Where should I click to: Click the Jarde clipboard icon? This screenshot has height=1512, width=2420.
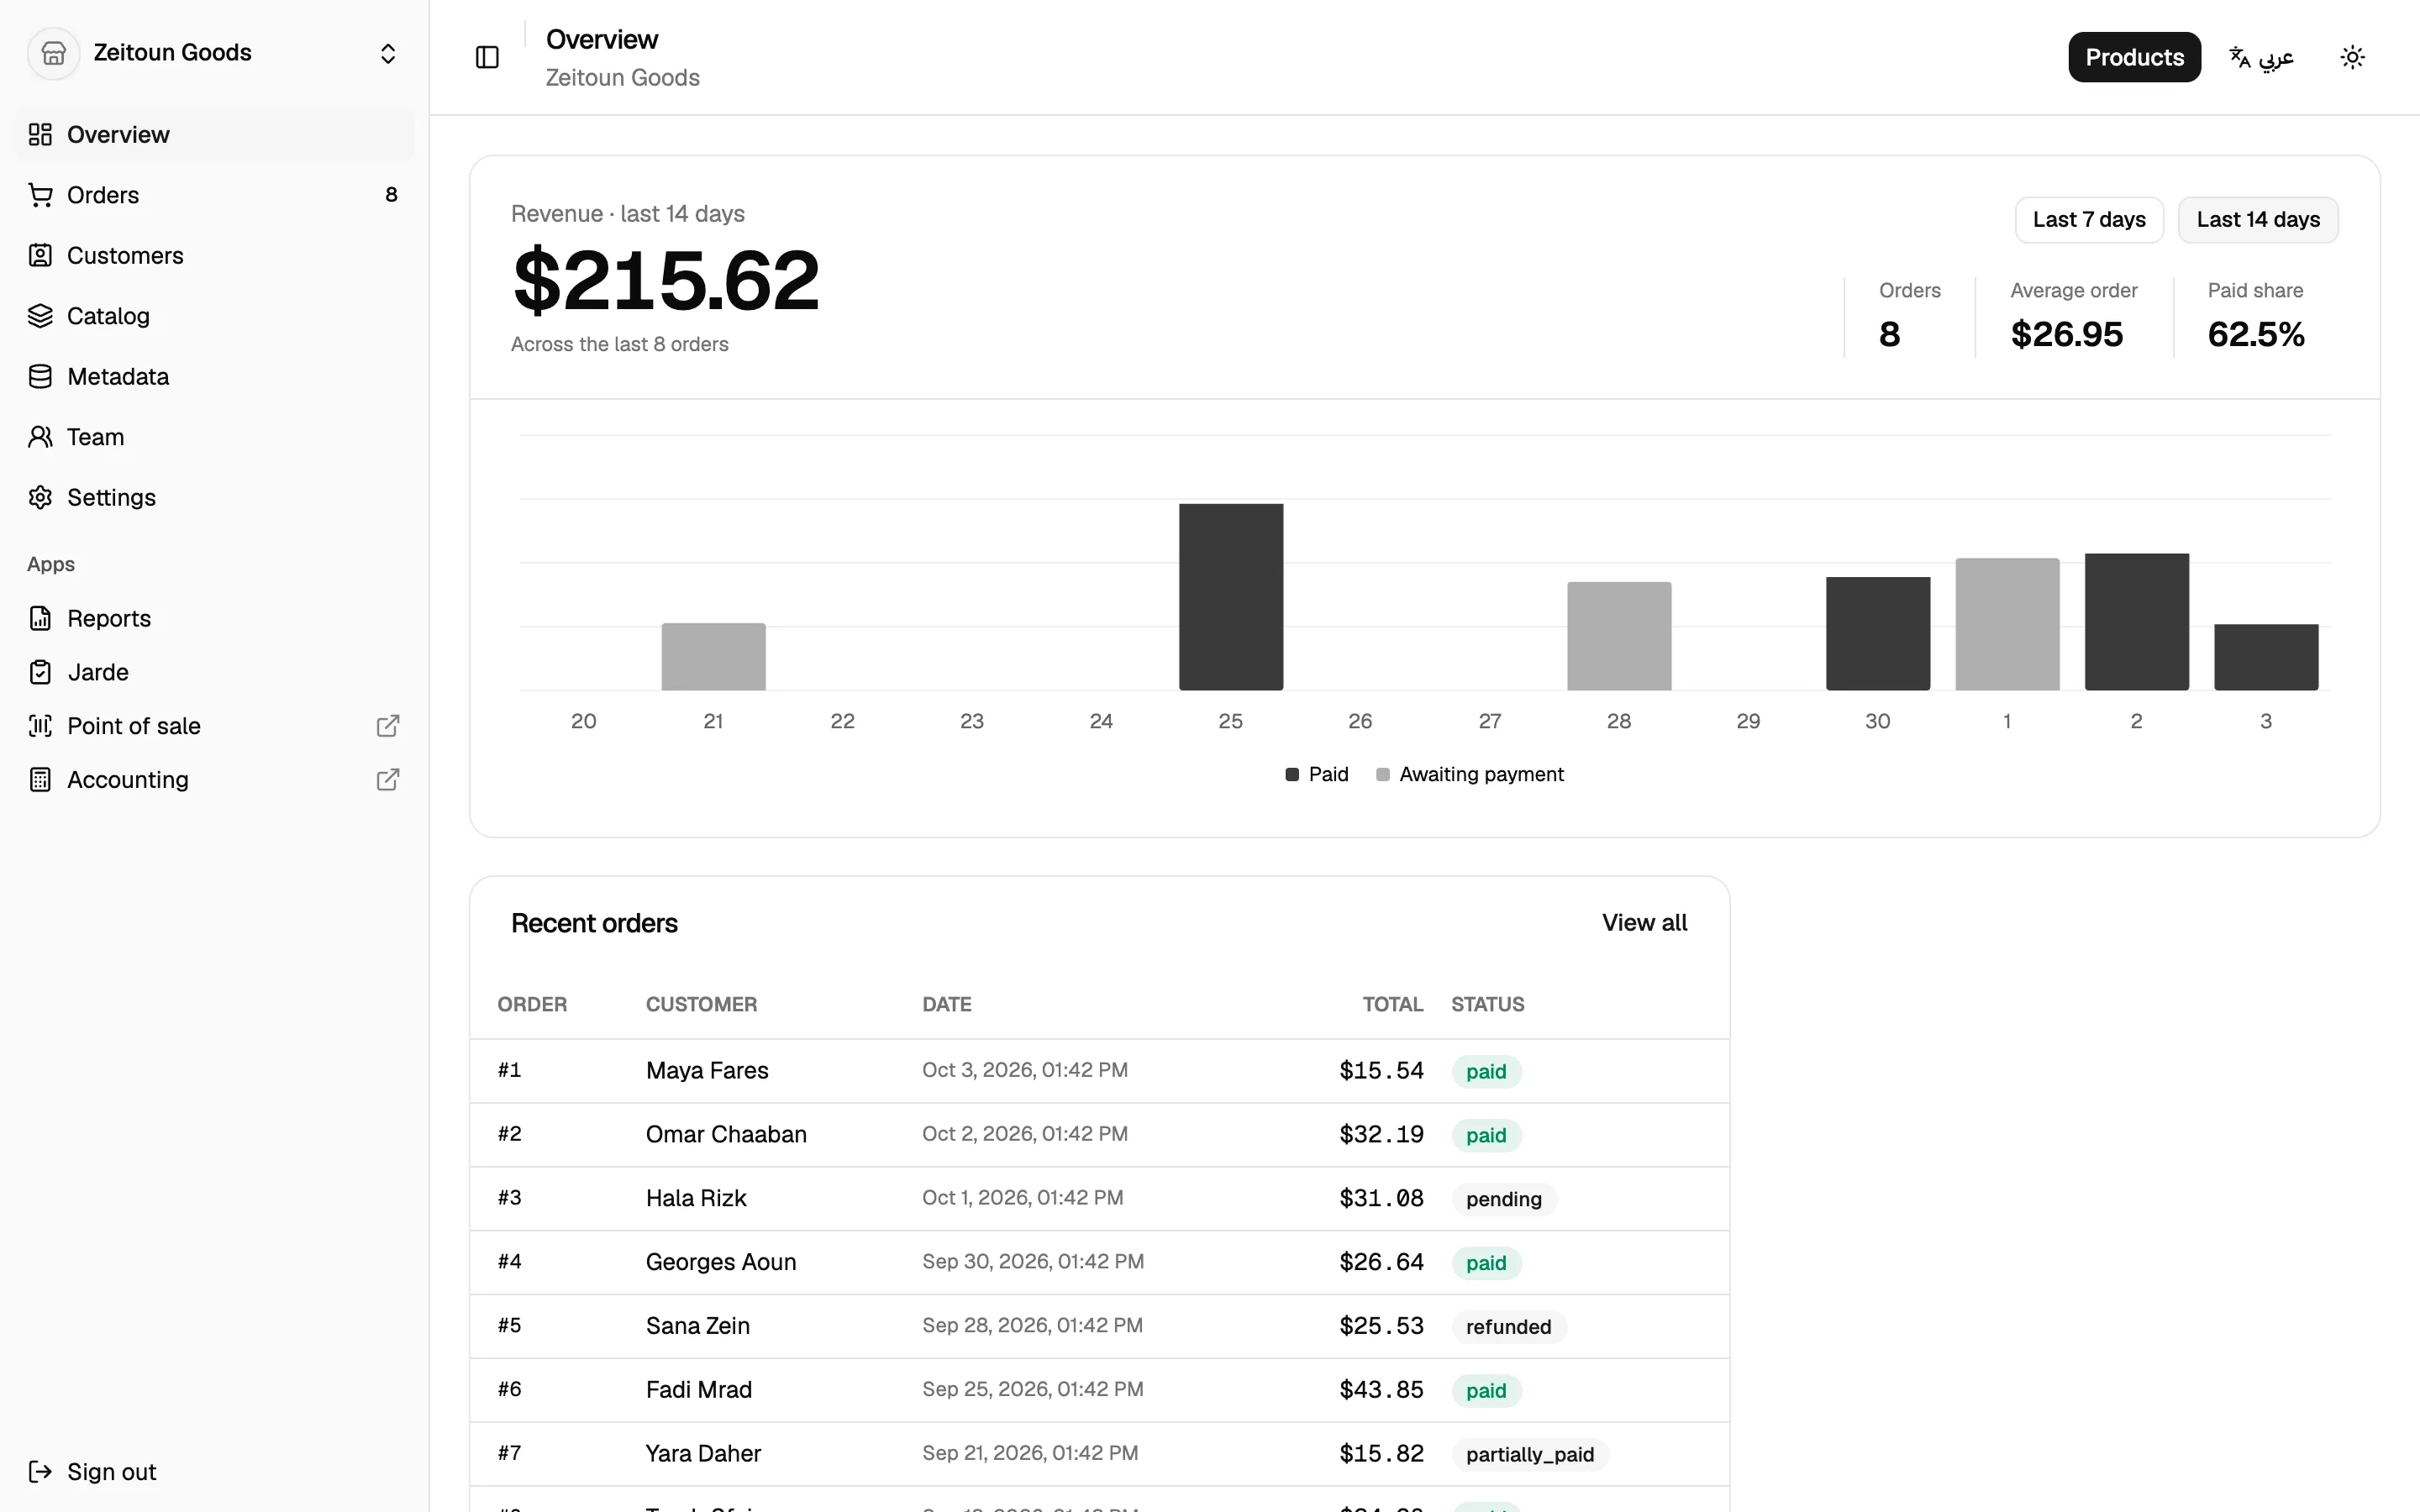point(40,672)
